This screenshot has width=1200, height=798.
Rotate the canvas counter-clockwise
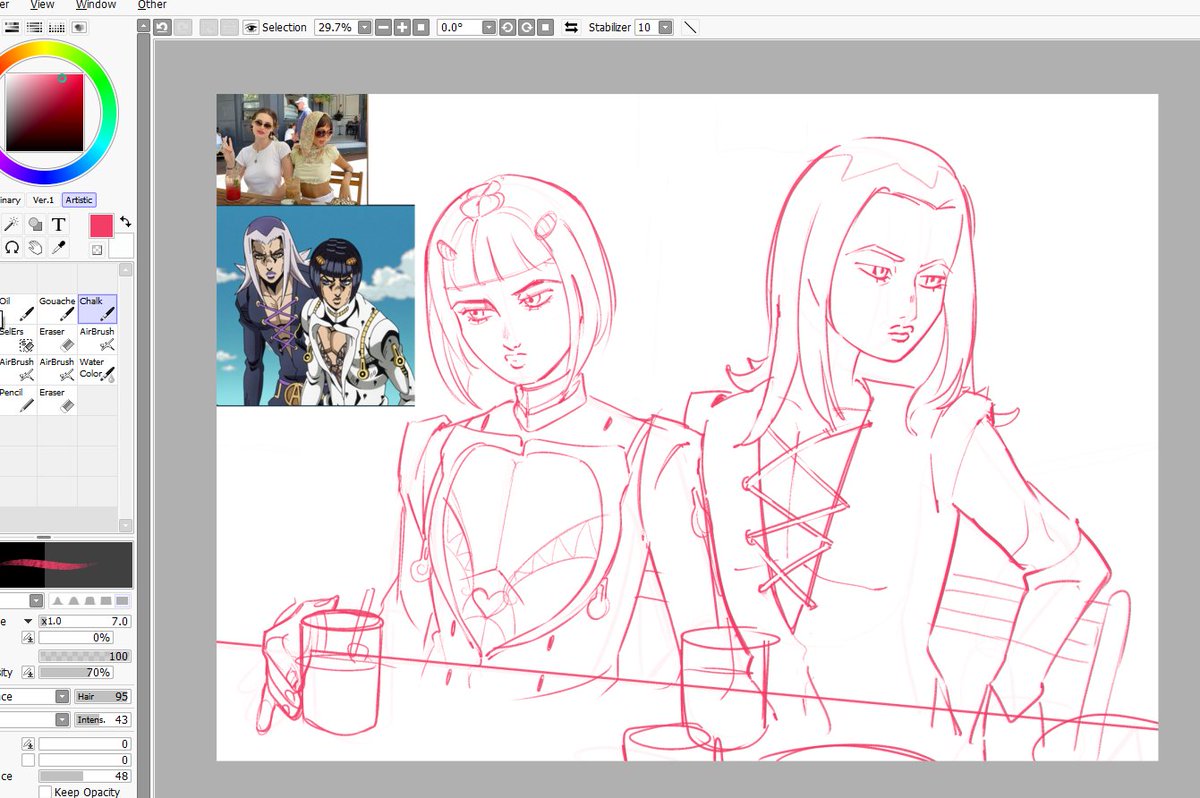508,27
